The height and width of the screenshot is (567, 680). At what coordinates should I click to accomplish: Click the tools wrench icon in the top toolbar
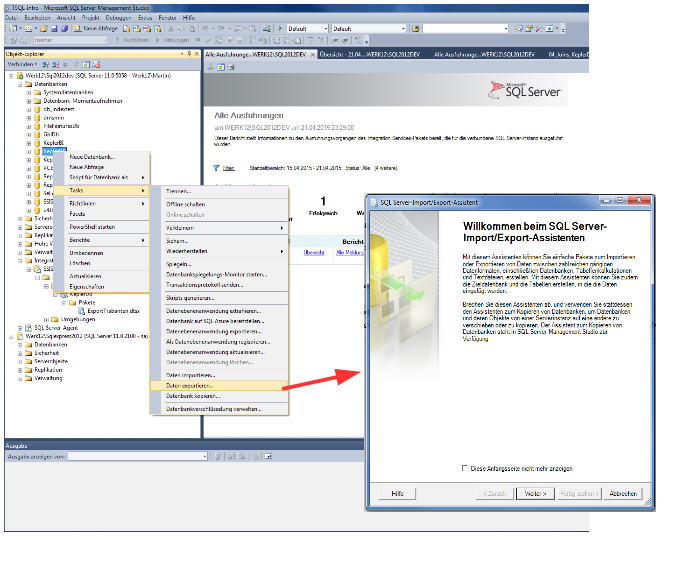coord(539,29)
